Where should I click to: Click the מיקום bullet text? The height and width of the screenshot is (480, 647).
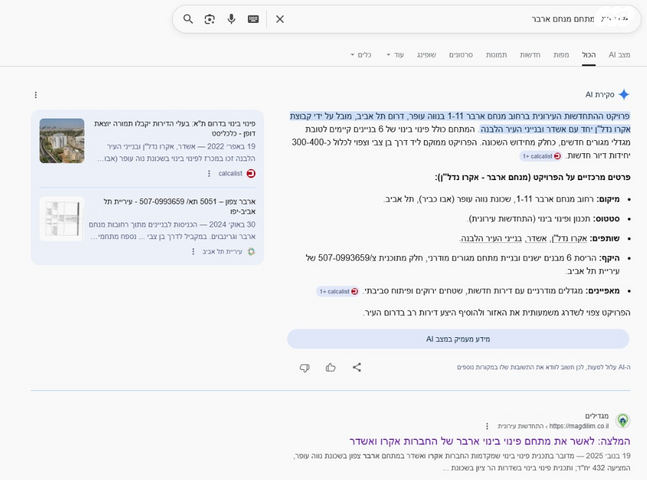(501, 199)
